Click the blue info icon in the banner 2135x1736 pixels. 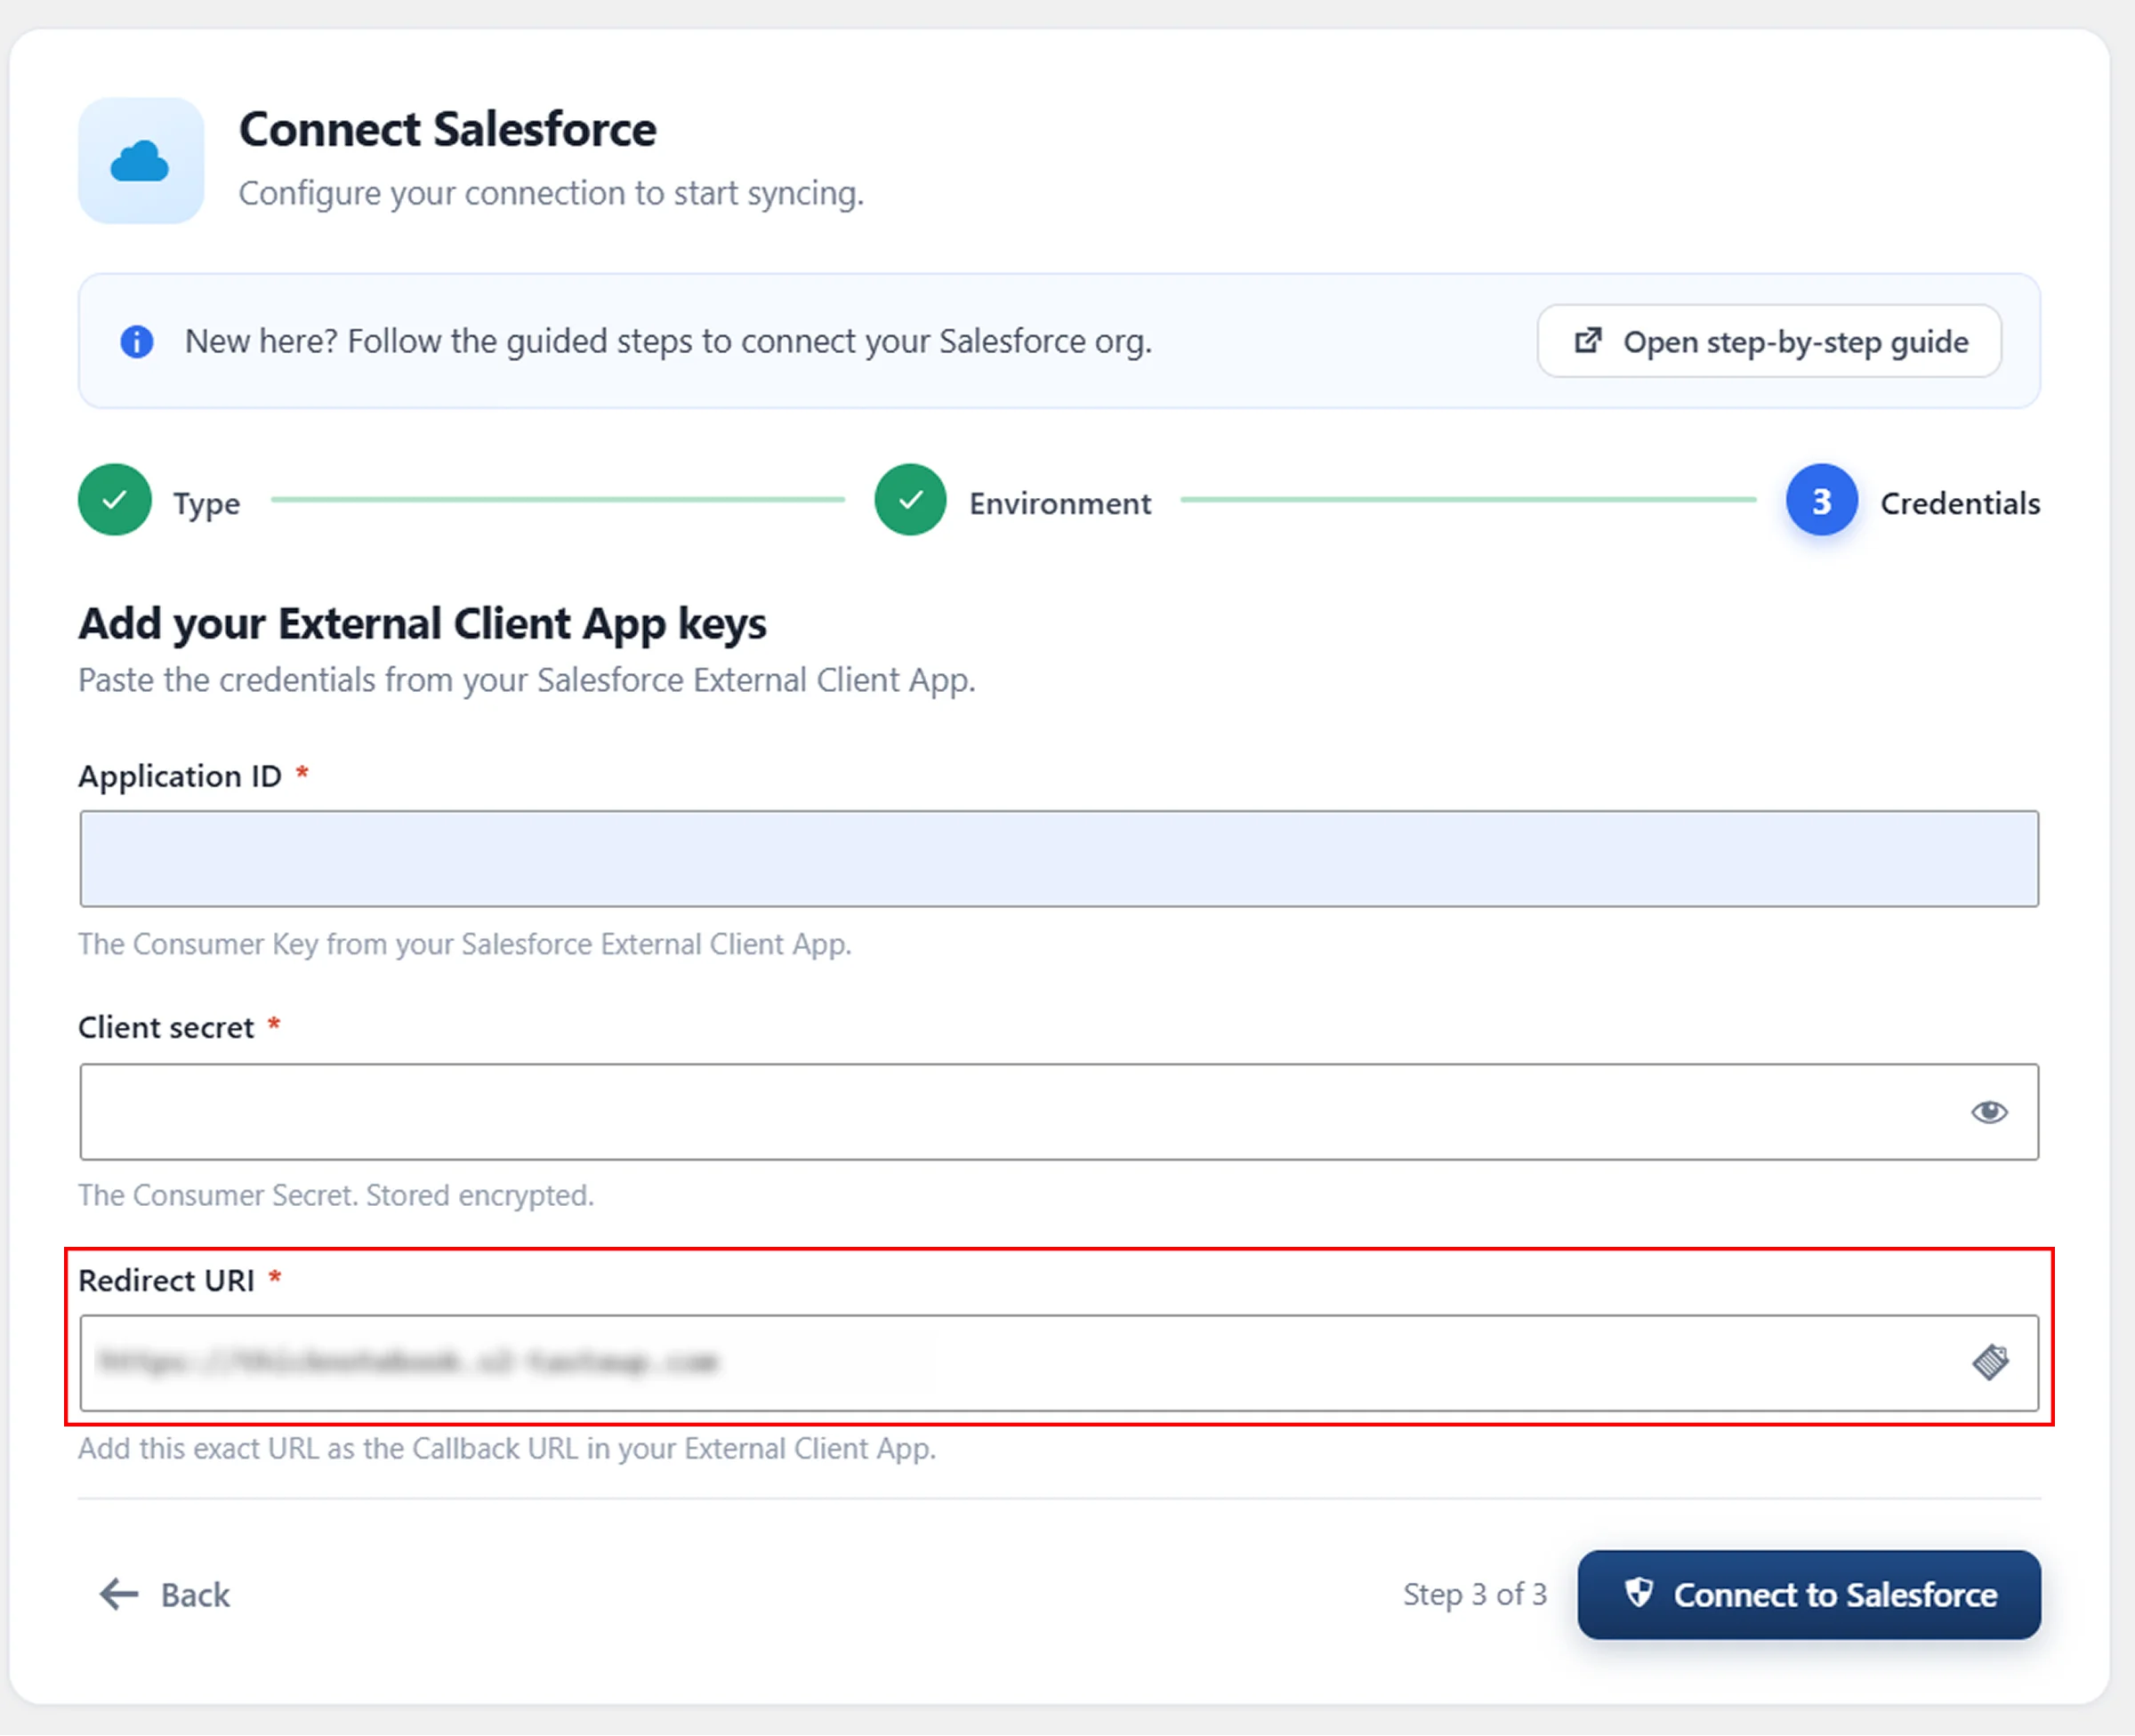tap(137, 342)
